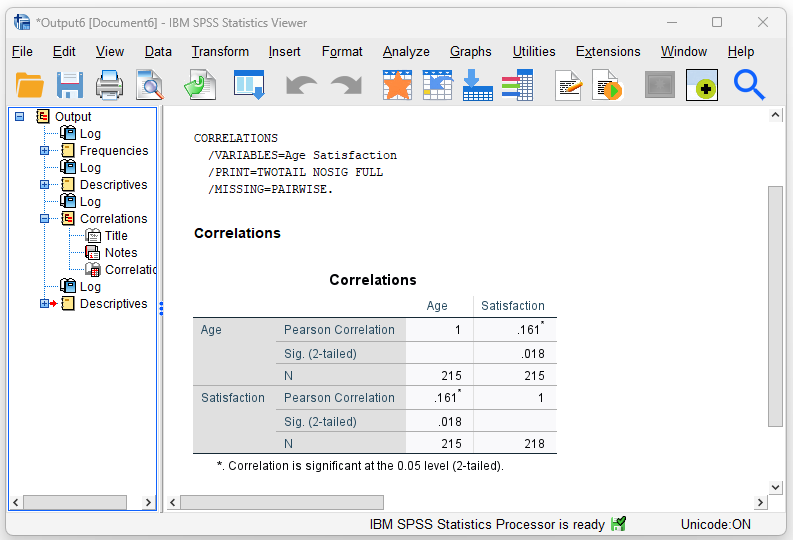Open the Analyze menu
Viewport: 793px width, 540px height.
click(x=406, y=52)
